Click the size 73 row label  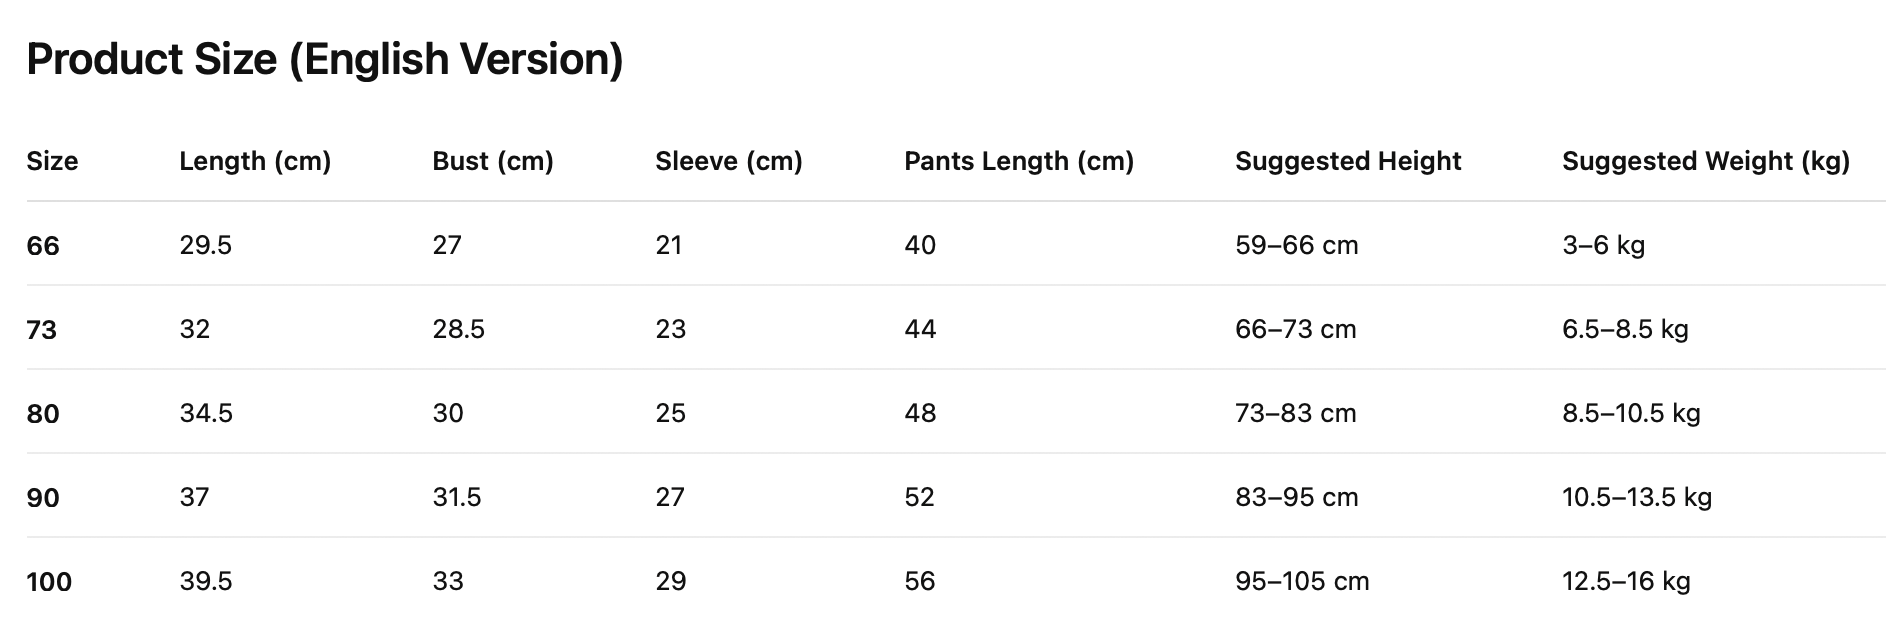click(x=42, y=330)
